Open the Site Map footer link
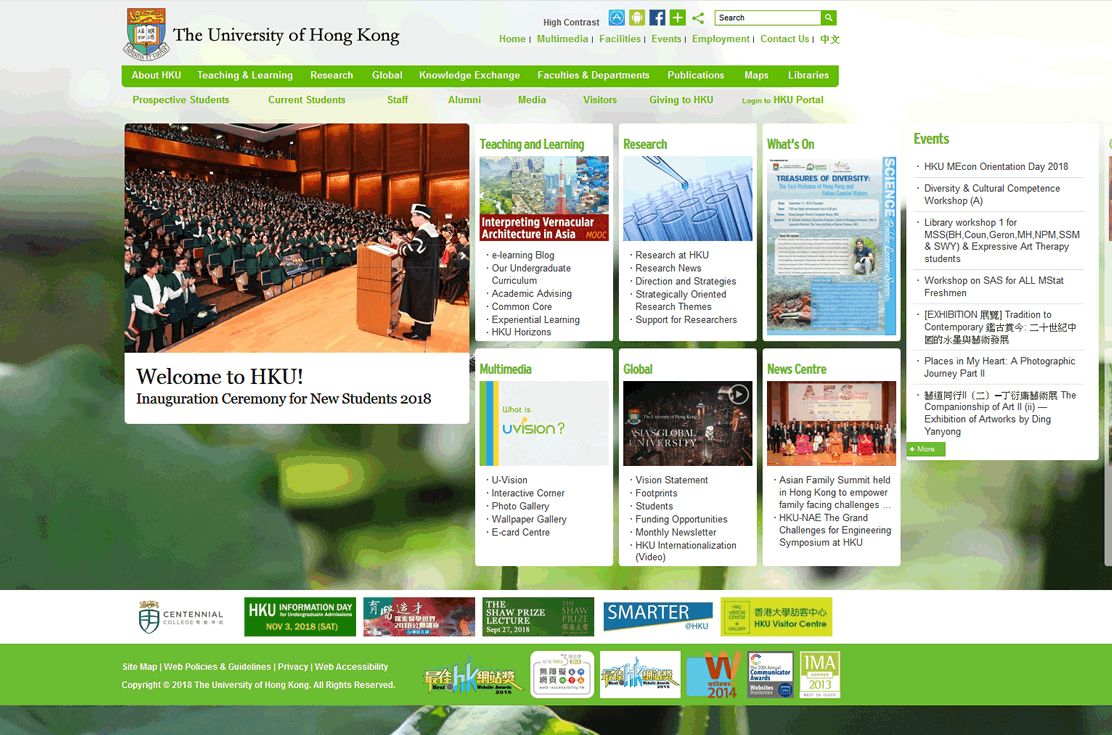Image resolution: width=1112 pixels, height=735 pixels. [x=140, y=667]
